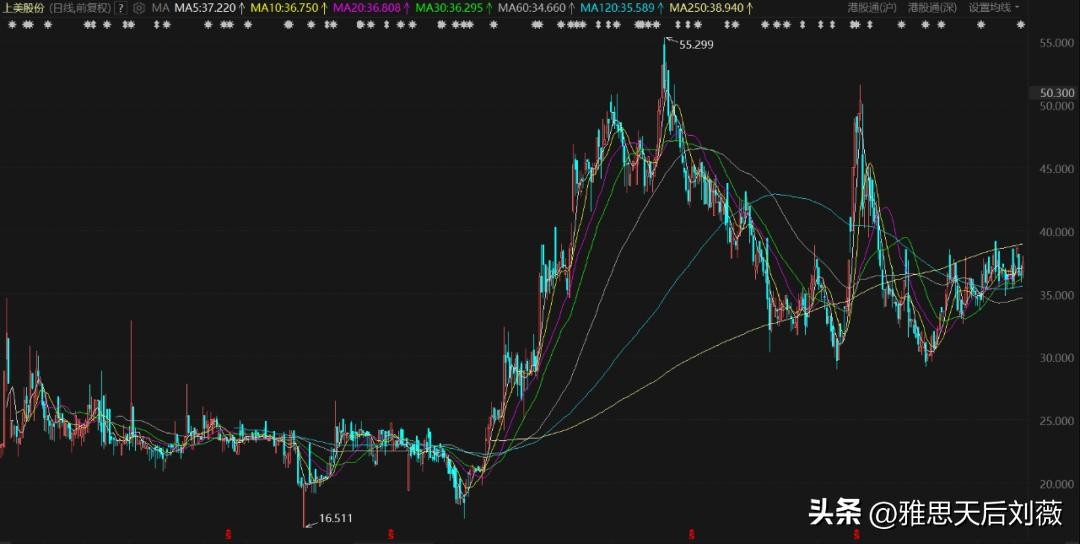Expand the 设置均线 dropdown
This screenshot has height=544, width=1080.
pos(994,8)
